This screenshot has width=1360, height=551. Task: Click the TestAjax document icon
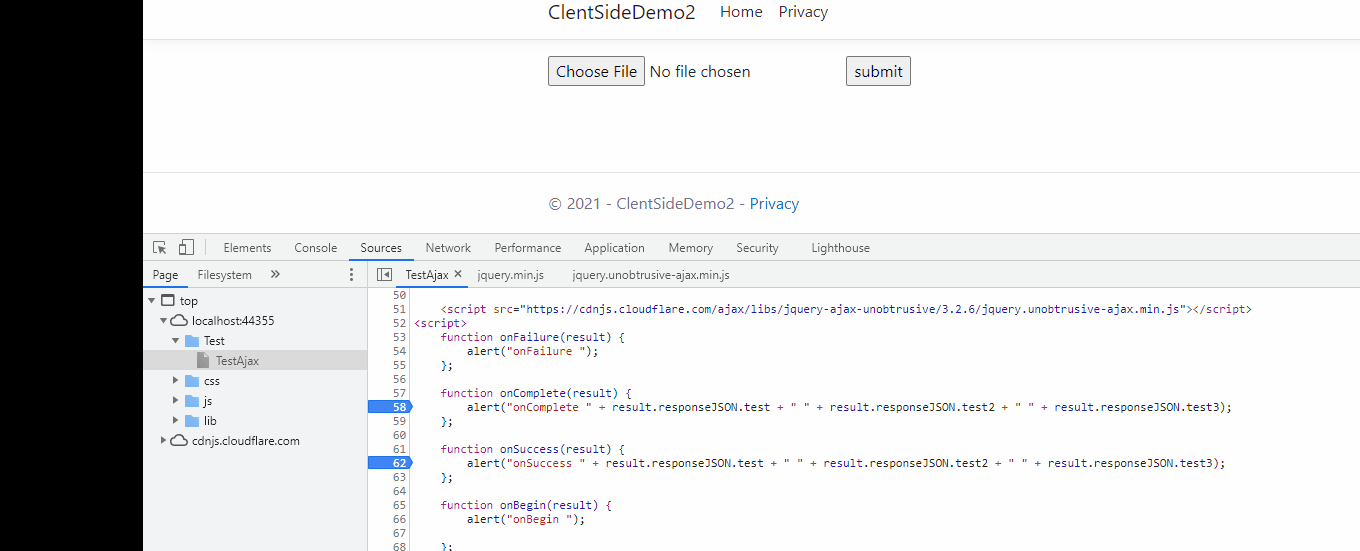tap(204, 360)
